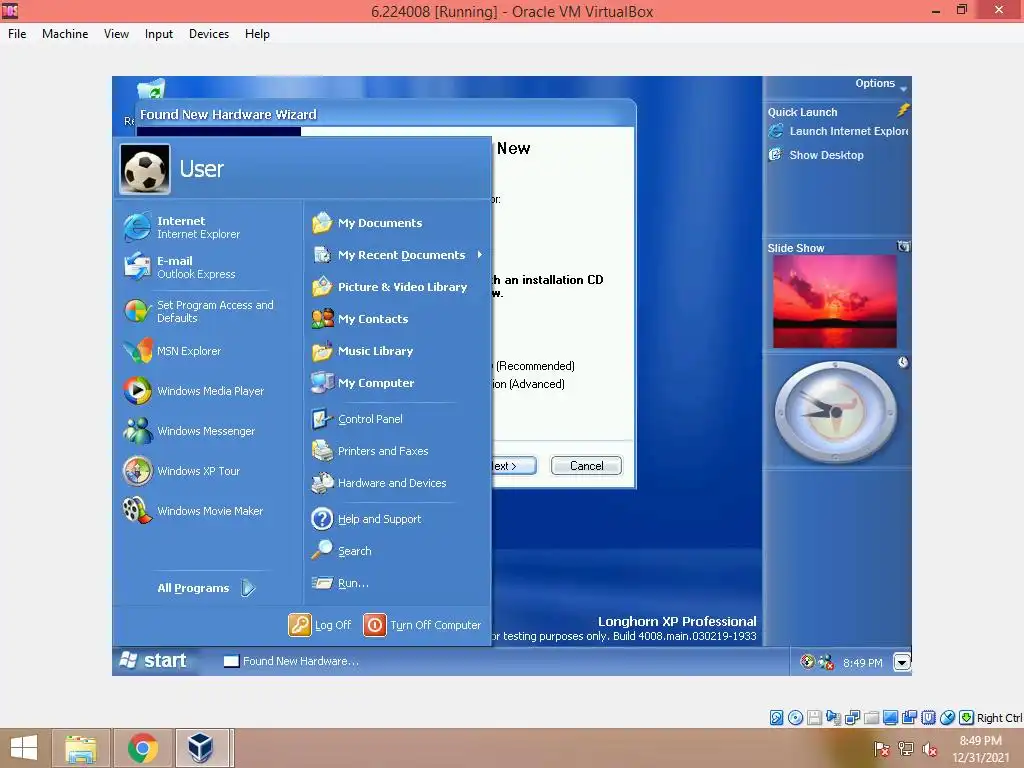Click VirtualBox shared folders status icon
The height and width of the screenshot is (768, 1024).
871,718
